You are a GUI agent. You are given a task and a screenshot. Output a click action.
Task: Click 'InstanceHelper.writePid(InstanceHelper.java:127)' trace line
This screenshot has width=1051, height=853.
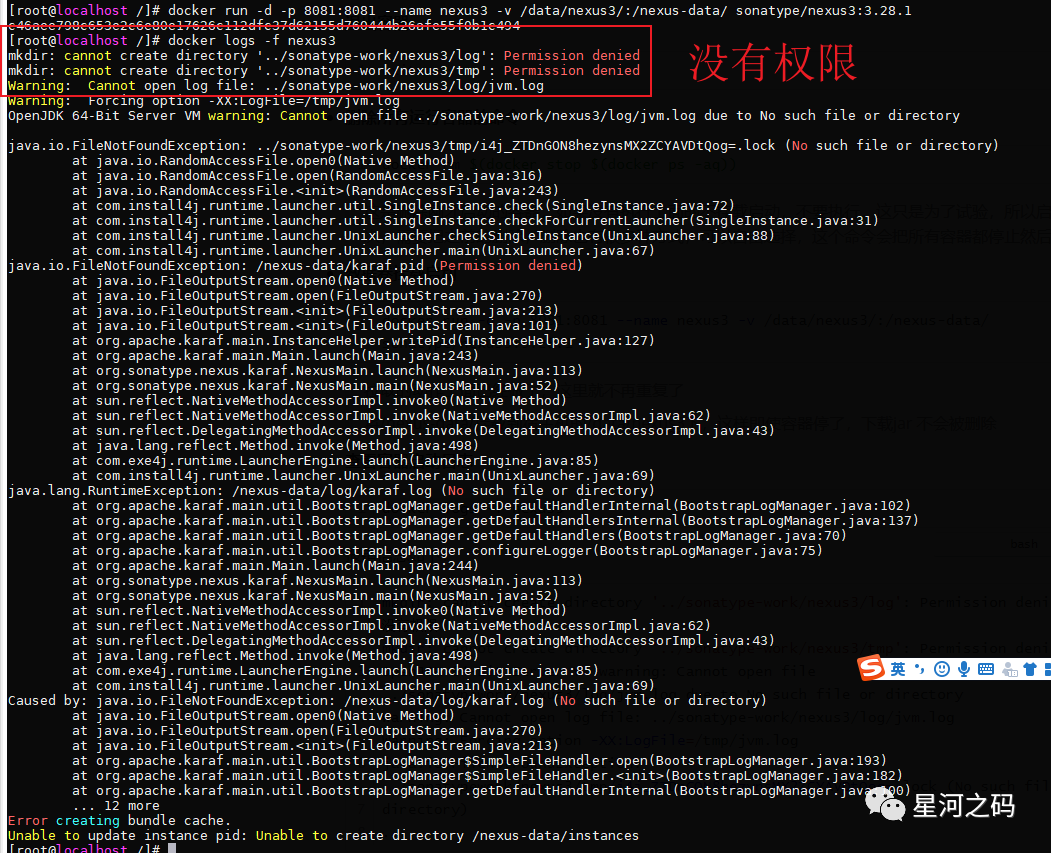363,340
